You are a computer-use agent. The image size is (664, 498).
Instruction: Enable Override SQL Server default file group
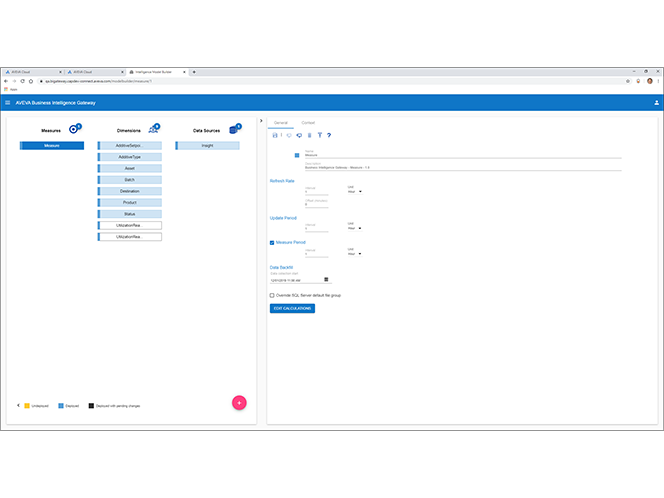(x=272, y=295)
